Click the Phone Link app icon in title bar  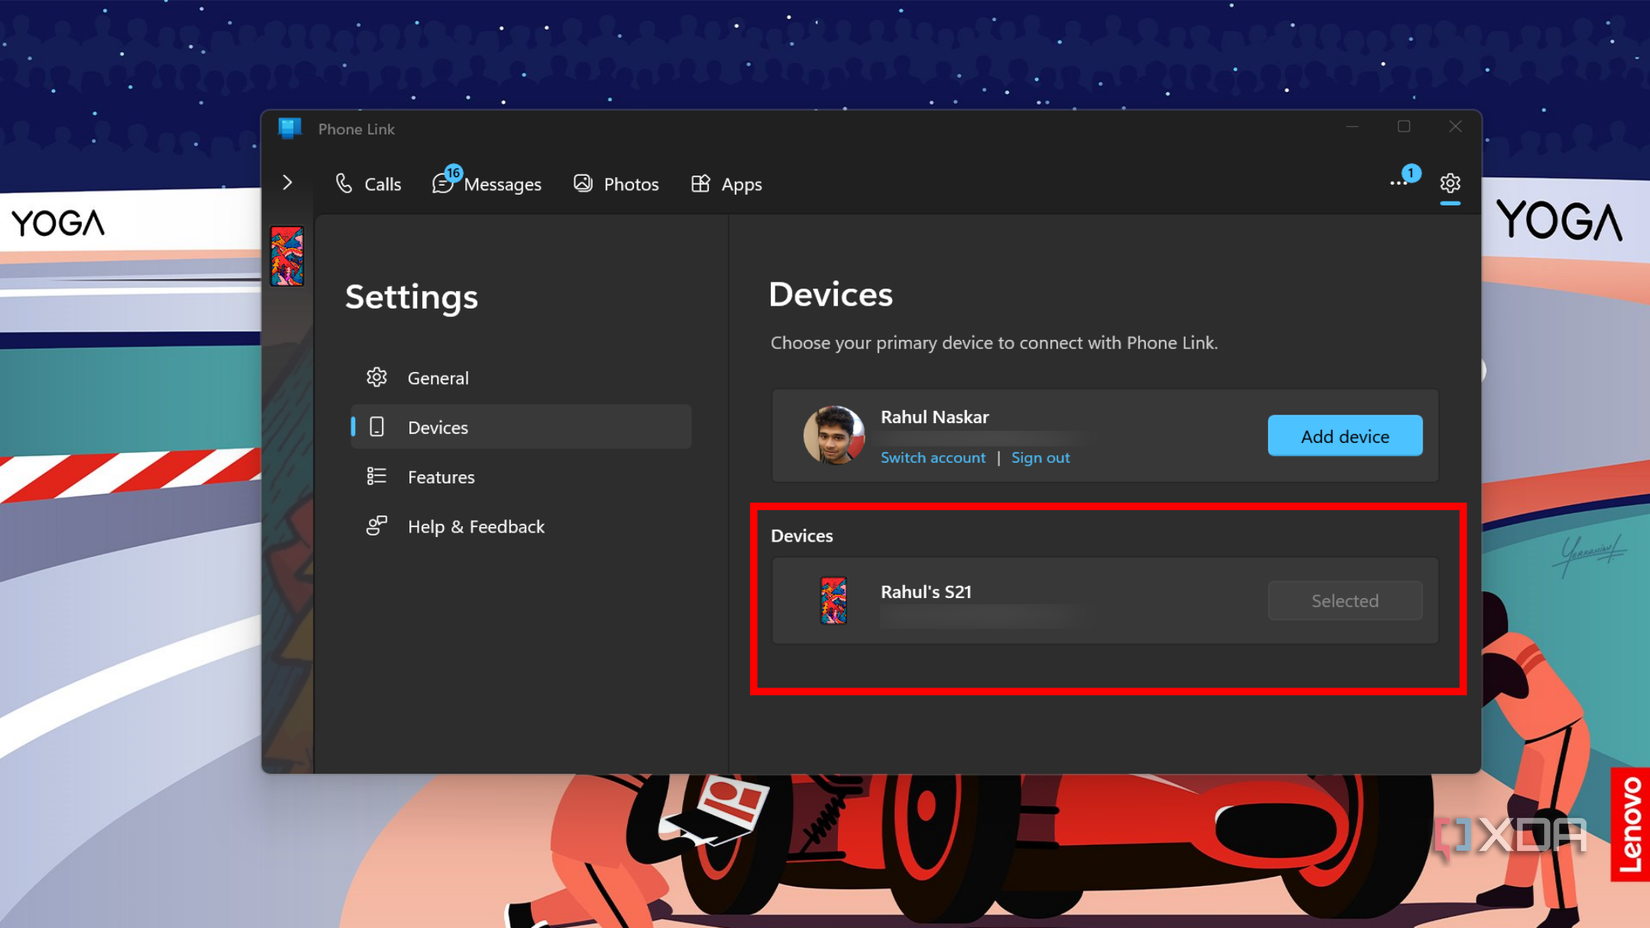tap(290, 128)
